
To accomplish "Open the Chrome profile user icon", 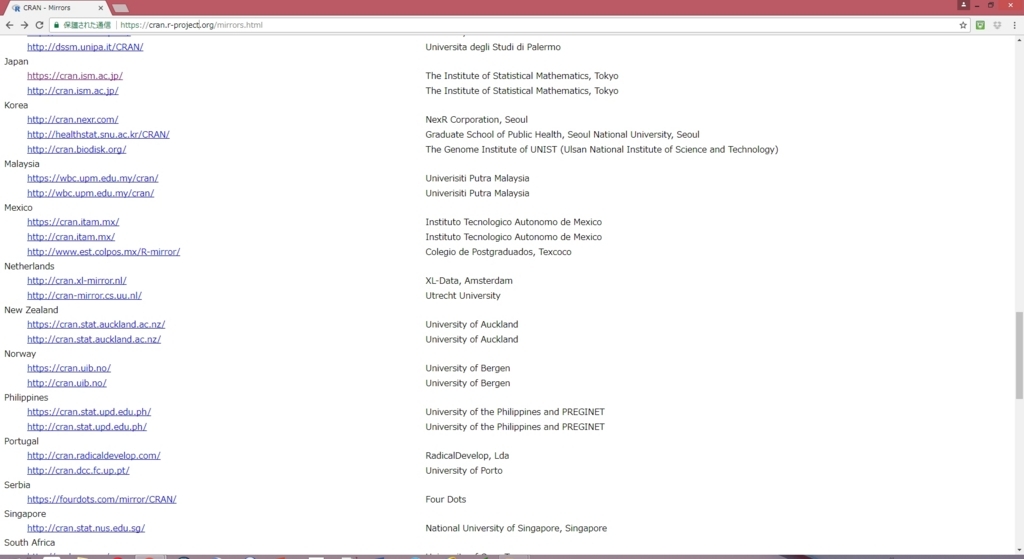I will pos(963,5).
